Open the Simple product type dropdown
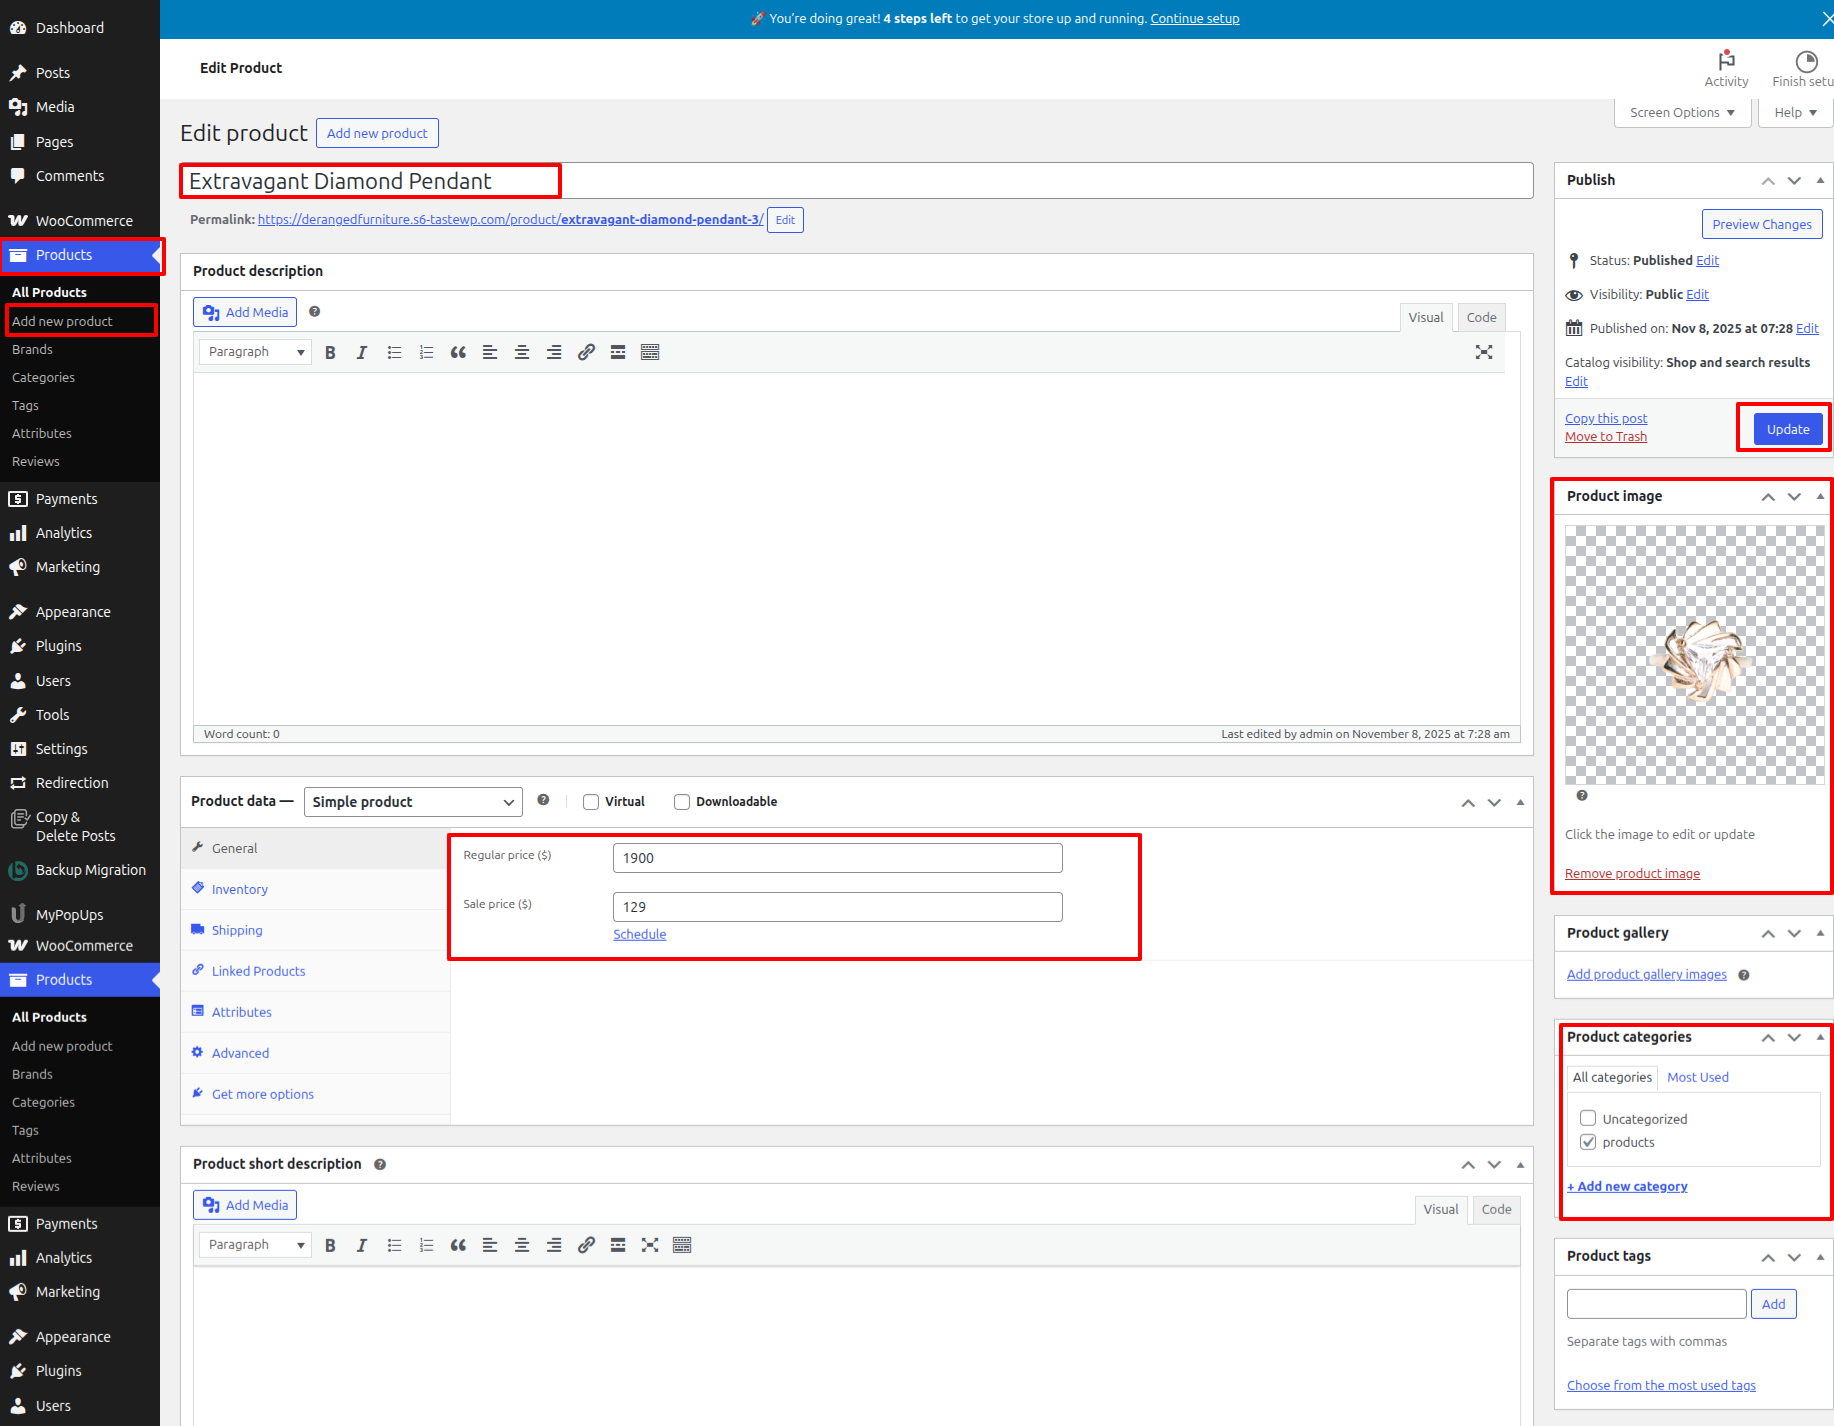This screenshot has width=1834, height=1426. pyautogui.click(x=413, y=802)
